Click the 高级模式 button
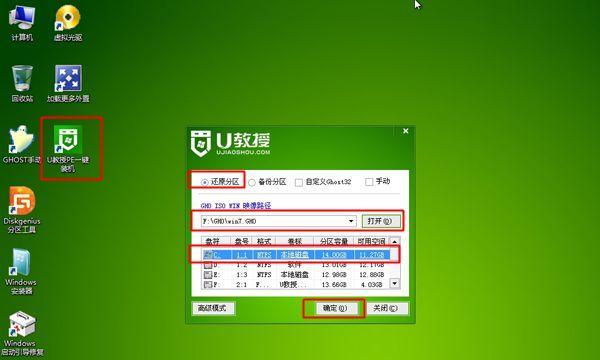This screenshot has width=600, height=360. pyautogui.click(x=213, y=308)
